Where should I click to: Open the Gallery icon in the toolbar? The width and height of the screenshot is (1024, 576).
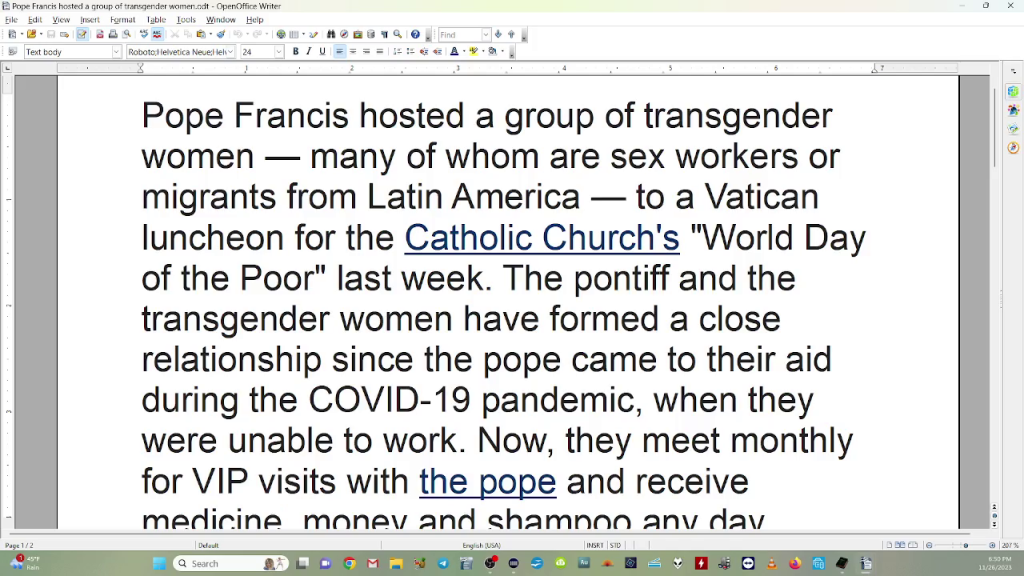(x=358, y=35)
